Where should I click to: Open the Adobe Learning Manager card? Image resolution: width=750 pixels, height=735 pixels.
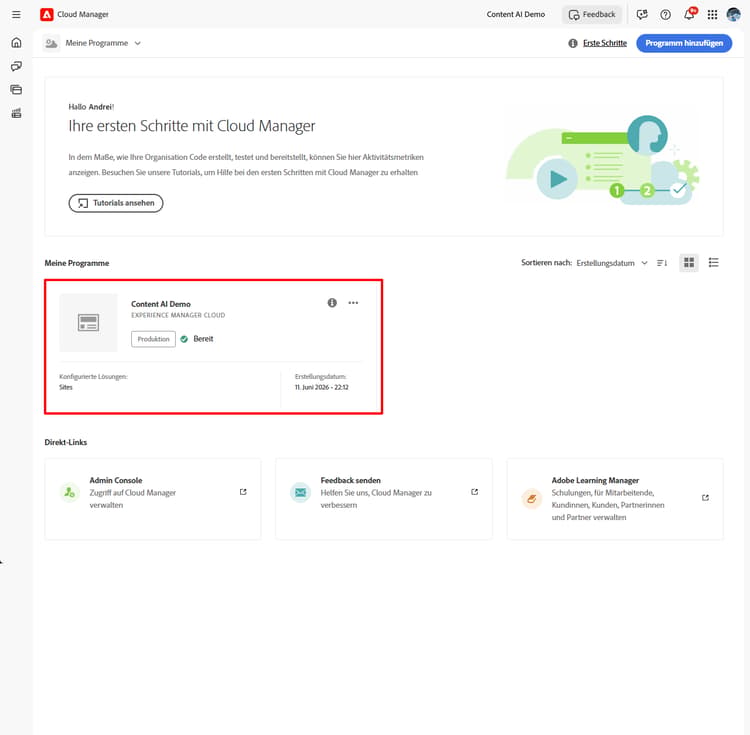[615, 499]
